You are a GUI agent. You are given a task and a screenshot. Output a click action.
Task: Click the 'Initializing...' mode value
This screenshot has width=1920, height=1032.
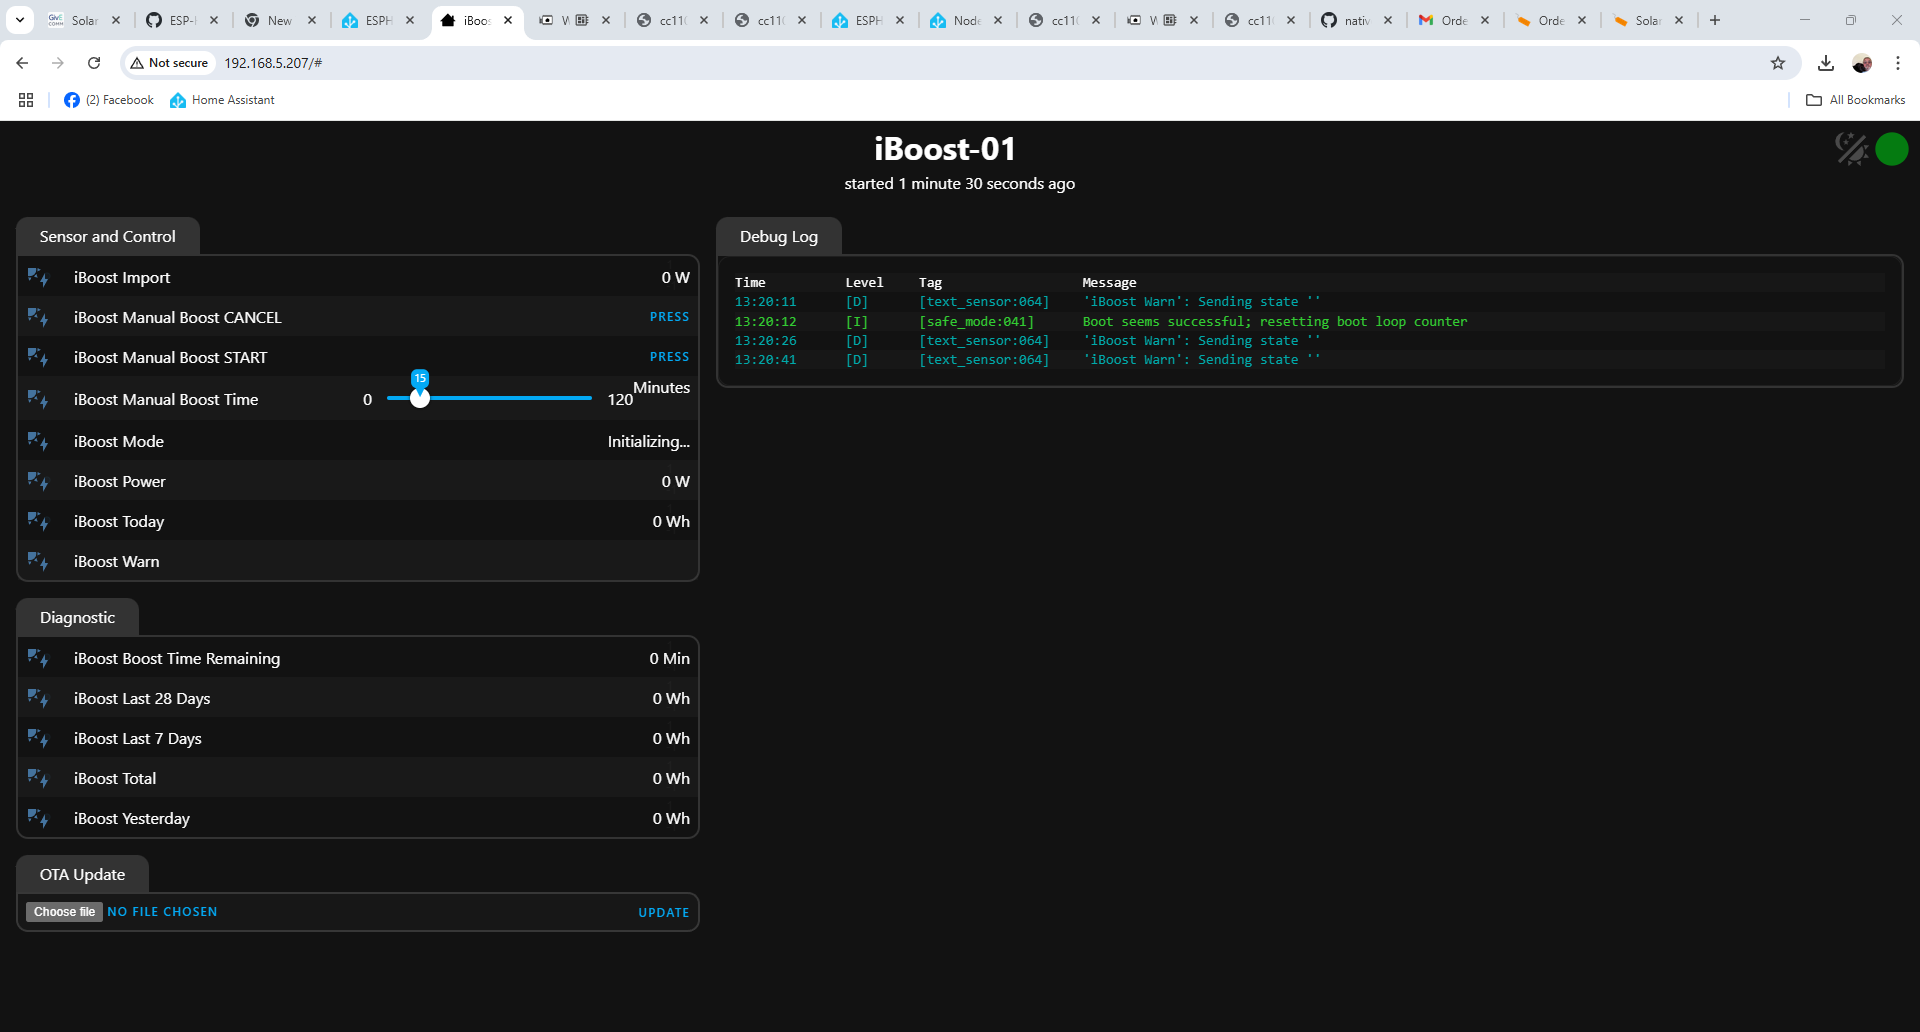point(649,441)
